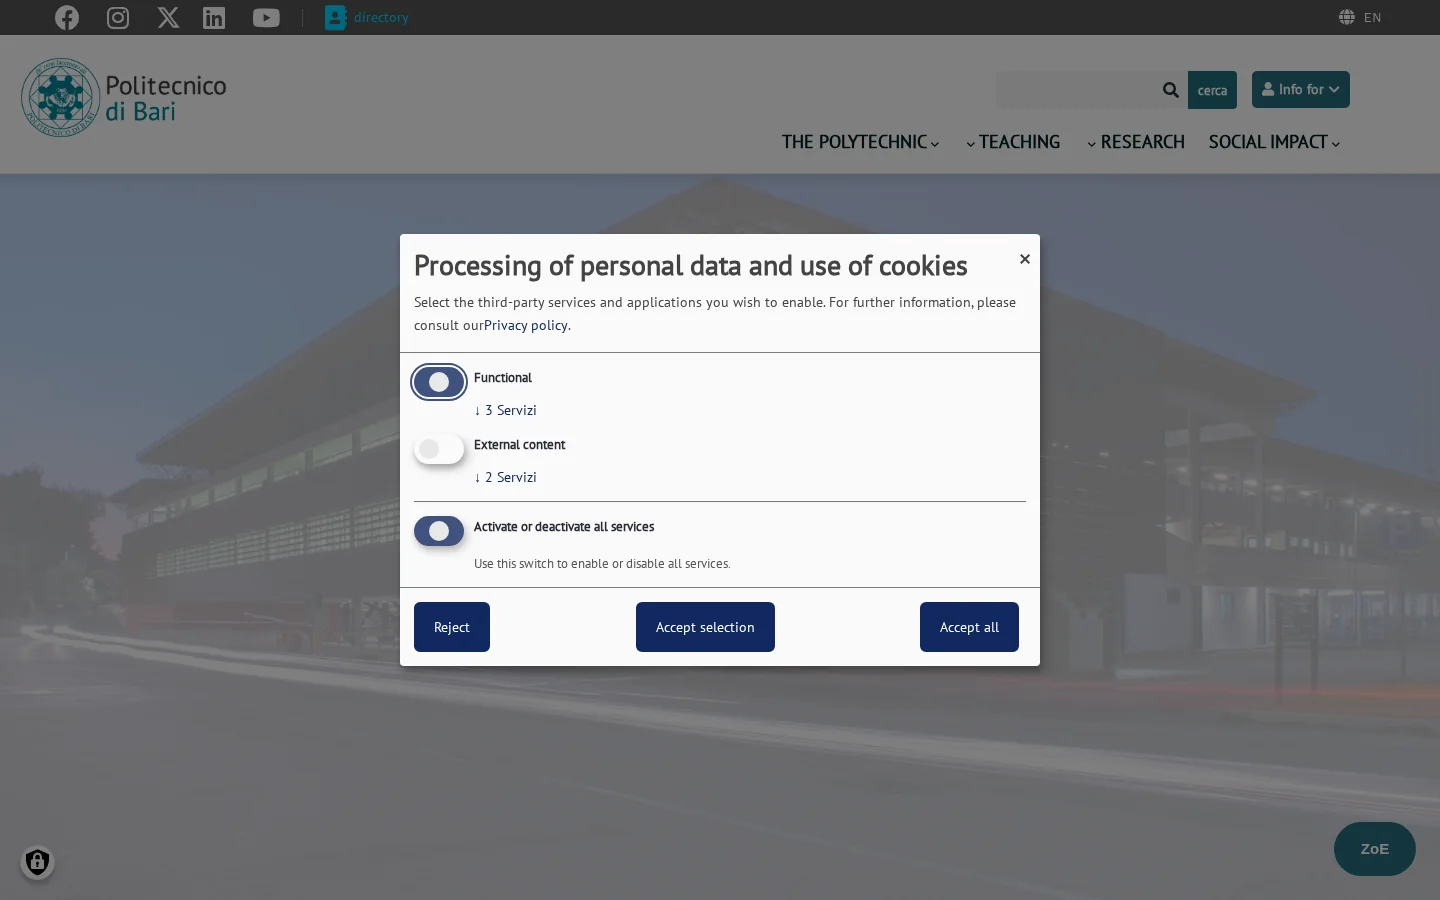Open the LinkedIn icon link
The image size is (1440, 900).
214,18
